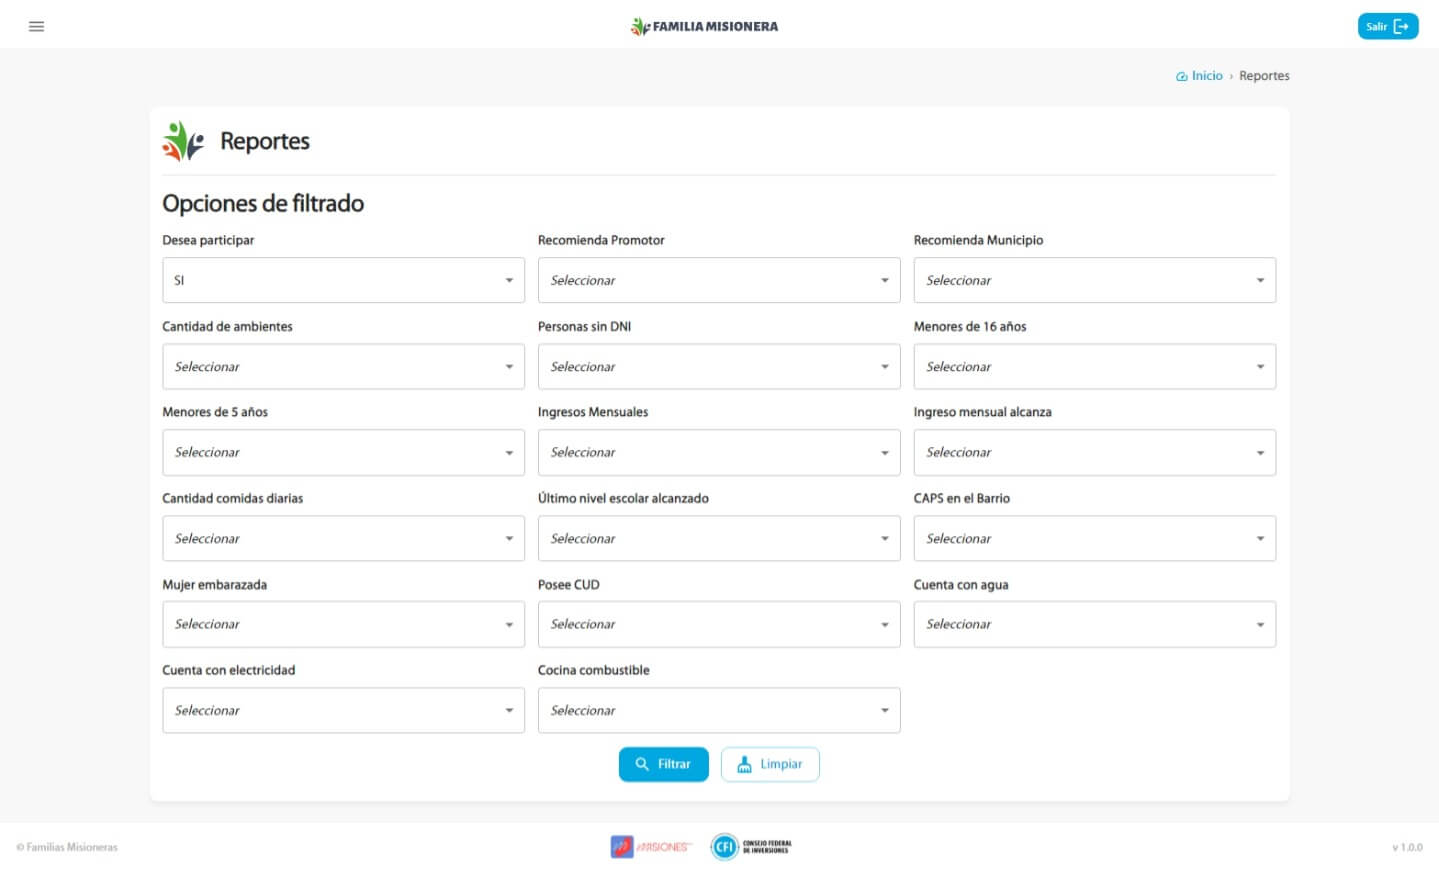Open the Ingresos Mensuales dropdown

point(718,453)
